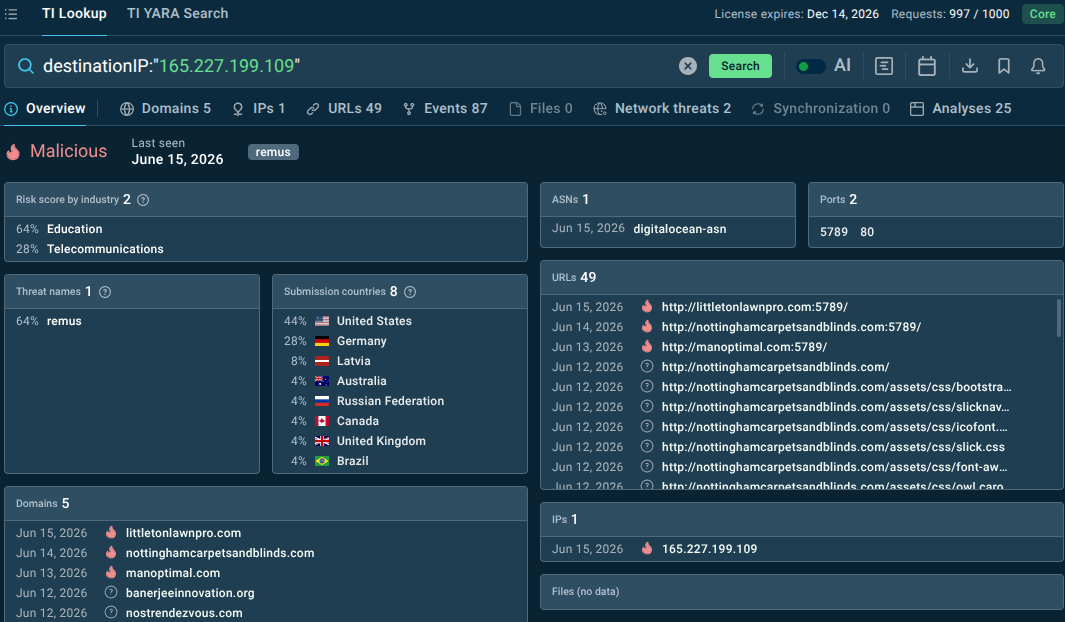Click the green Search button
This screenshot has width=1065, height=622.
[x=740, y=66]
